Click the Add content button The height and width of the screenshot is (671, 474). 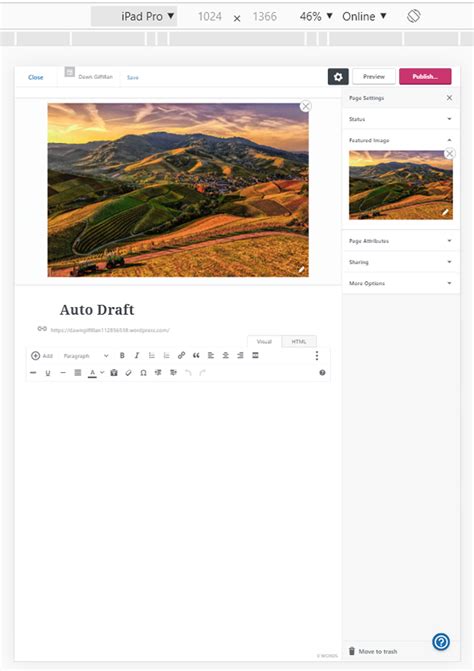tap(41, 356)
